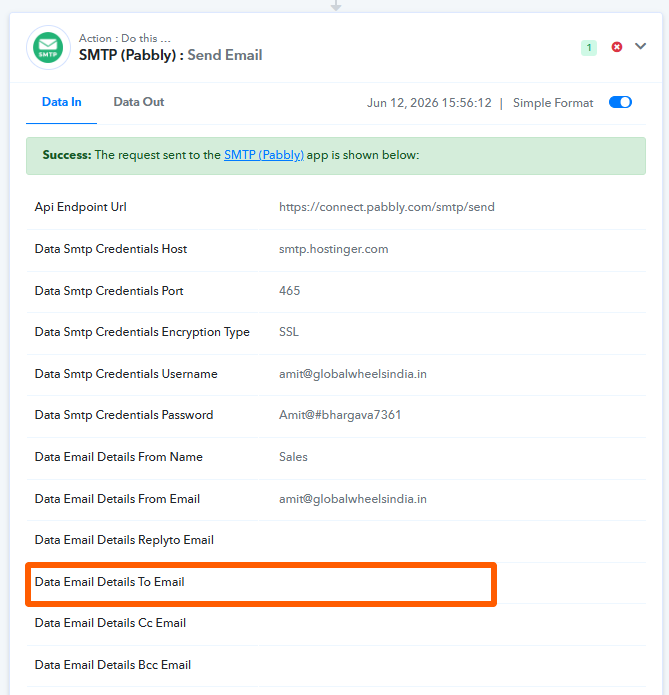
Task: Click the Data Email Details Cc Email label
Action: [x=110, y=623]
